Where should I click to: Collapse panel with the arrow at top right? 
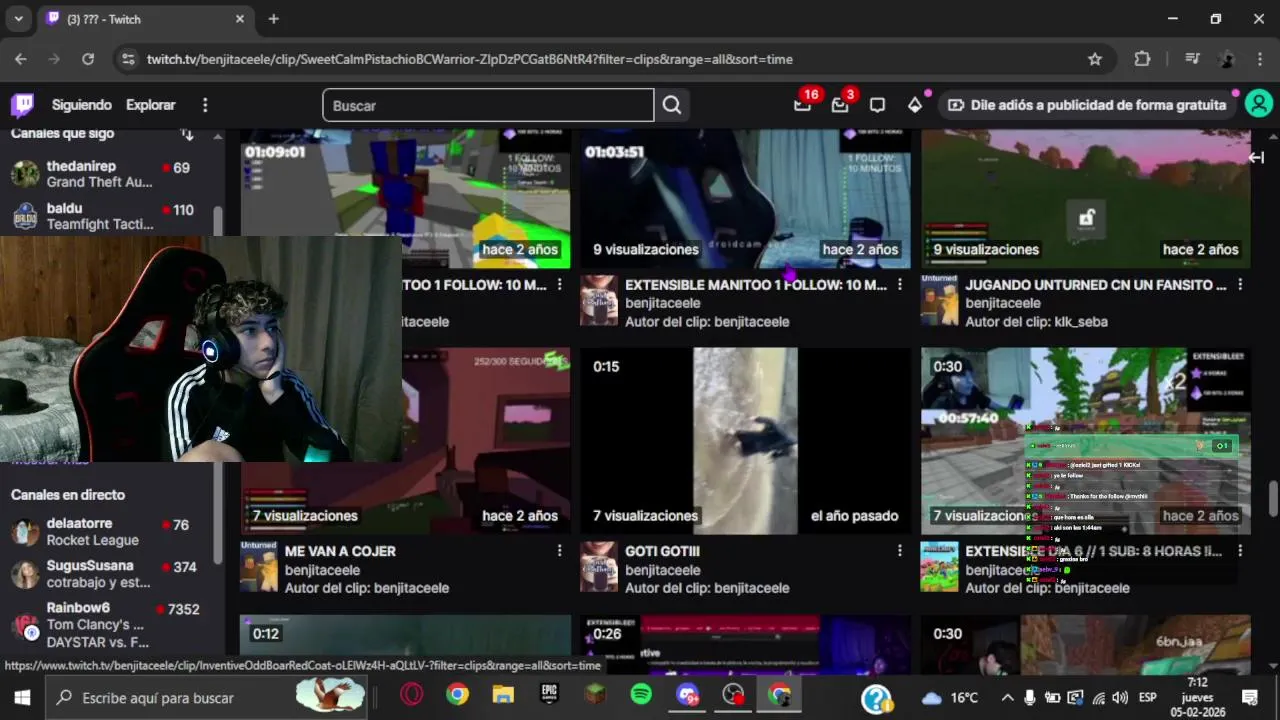pyautogui.click(x=1256, y=157)
